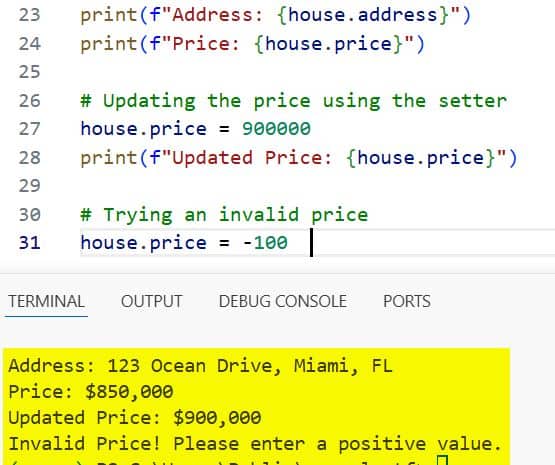Click the comment 'Trying an invalid price'

click(x=224, y=215)
